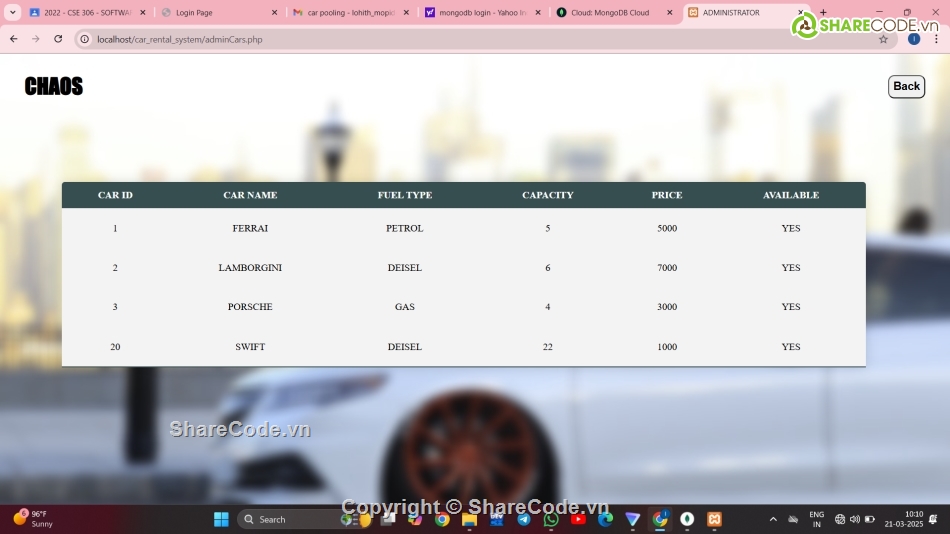Click the CHAOS logo text

(x=54, y=87)
